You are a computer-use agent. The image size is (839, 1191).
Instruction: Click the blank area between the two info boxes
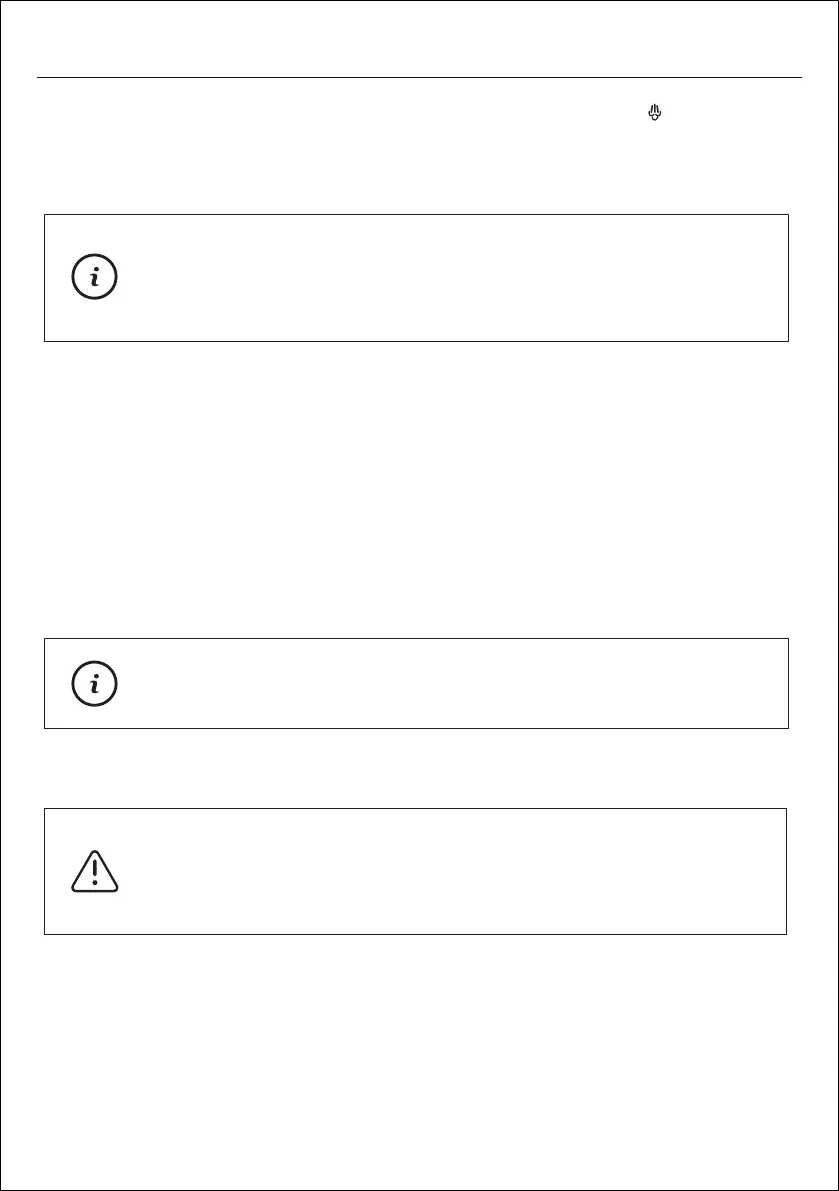(420, 490)
